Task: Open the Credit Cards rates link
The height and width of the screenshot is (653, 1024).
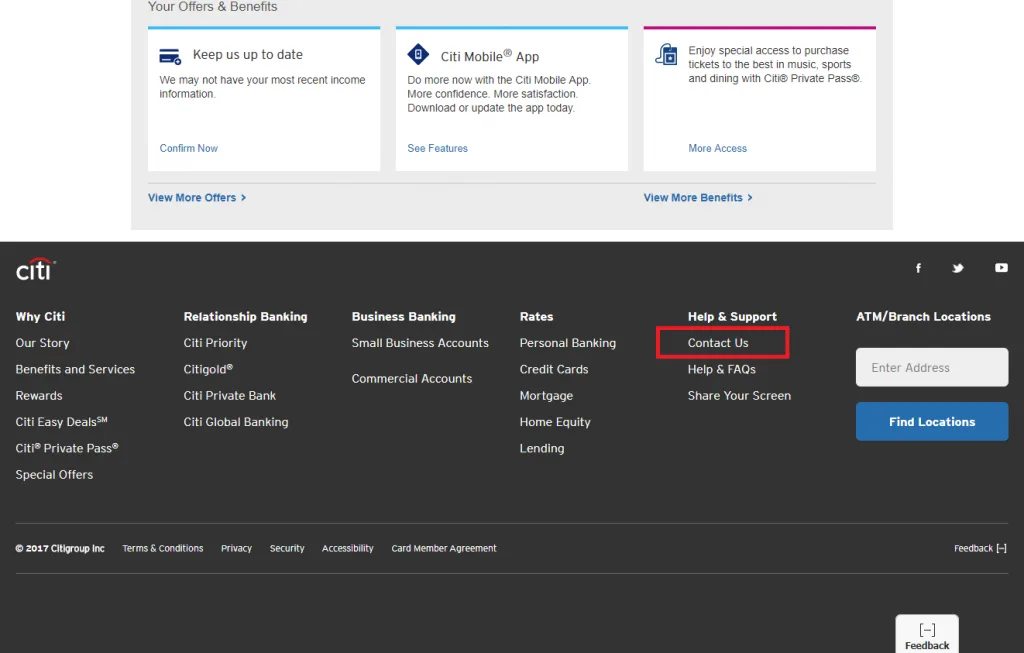Action: coord(554,369)
